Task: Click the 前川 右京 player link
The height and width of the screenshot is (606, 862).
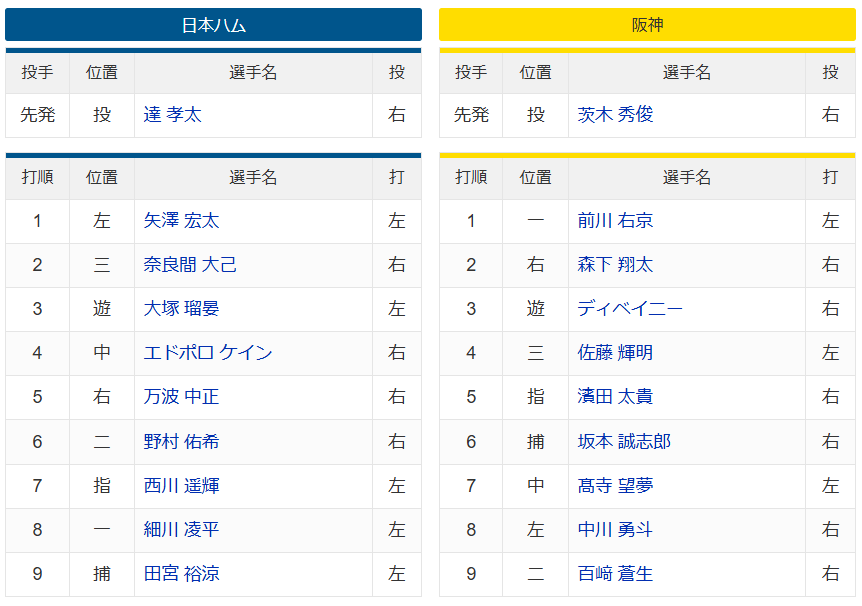Action: click(x=616, y=221)
